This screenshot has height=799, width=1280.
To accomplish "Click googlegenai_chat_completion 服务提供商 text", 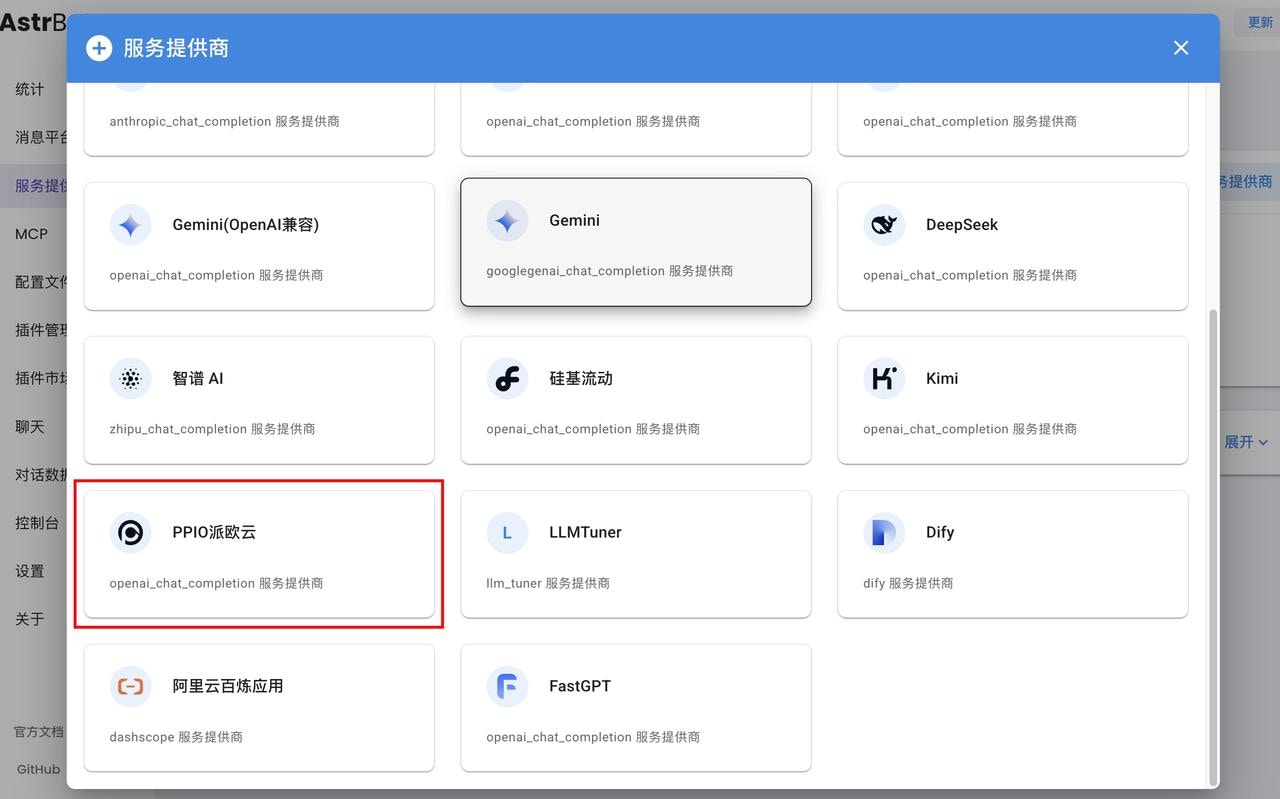I will click(x=610, y=271).
